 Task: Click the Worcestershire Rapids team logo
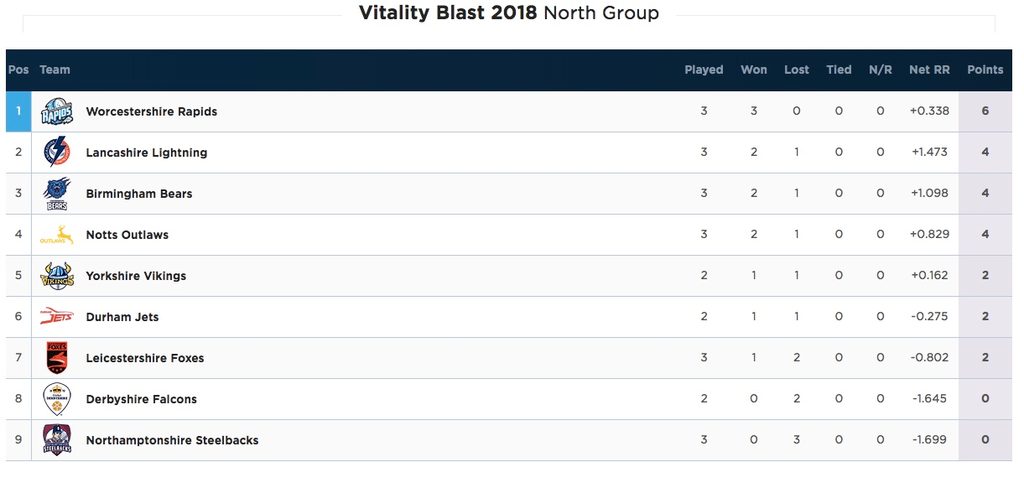[57, 112]
